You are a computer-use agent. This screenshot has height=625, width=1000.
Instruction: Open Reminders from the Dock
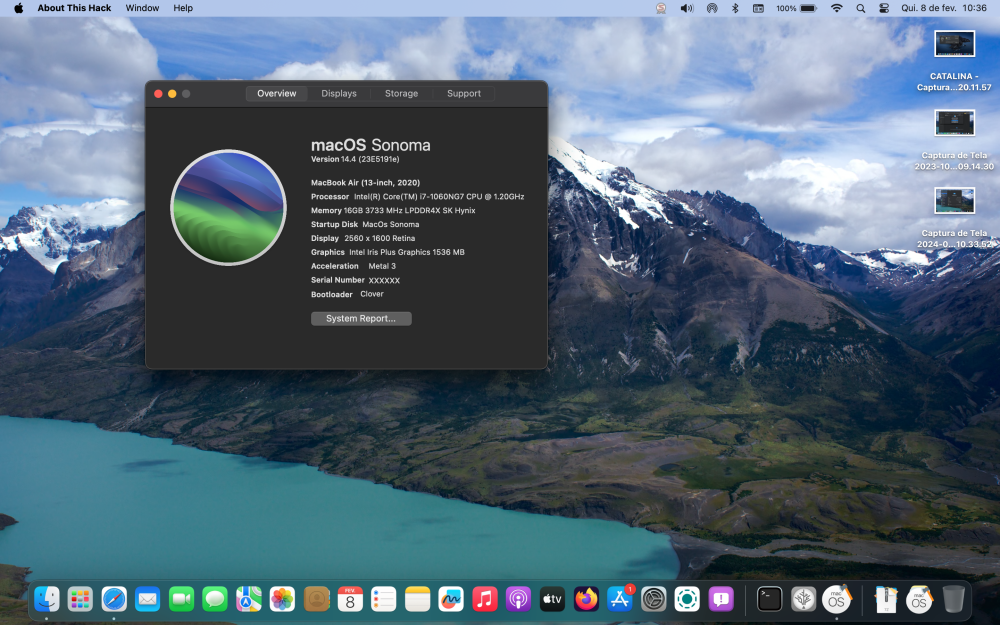click(383, 599)
